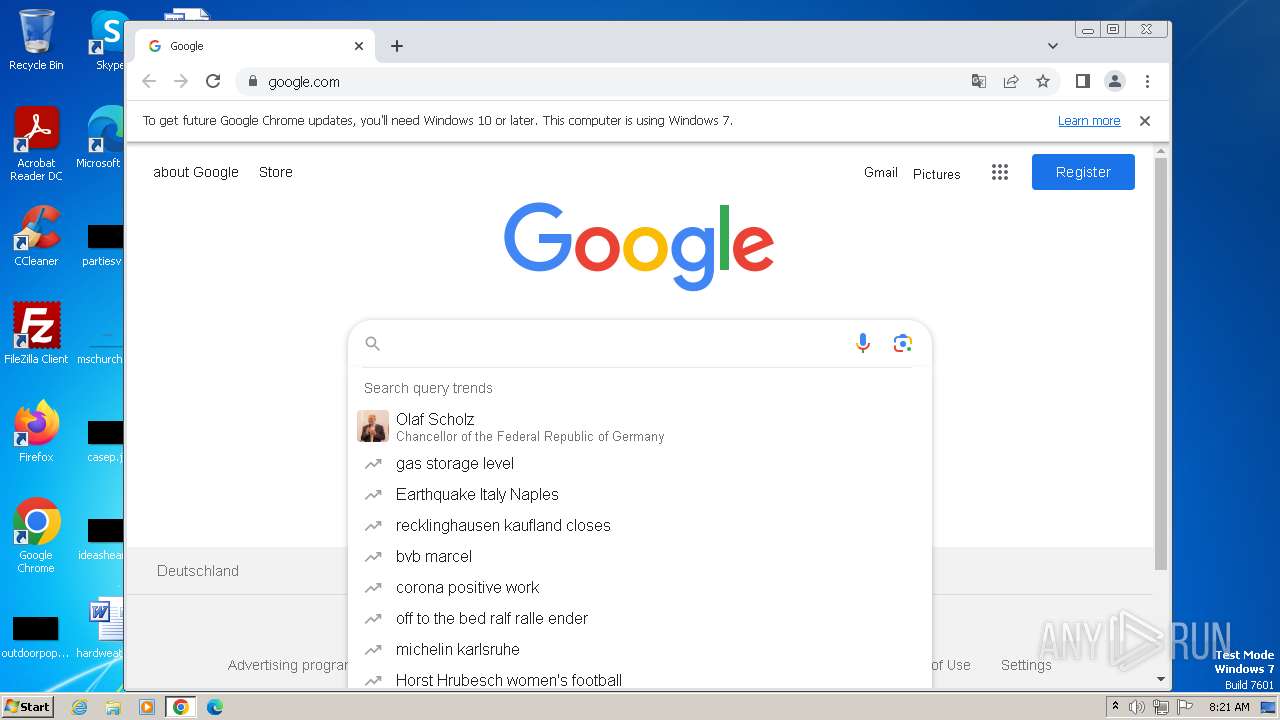Click the blue Register button

point(1083,172)
